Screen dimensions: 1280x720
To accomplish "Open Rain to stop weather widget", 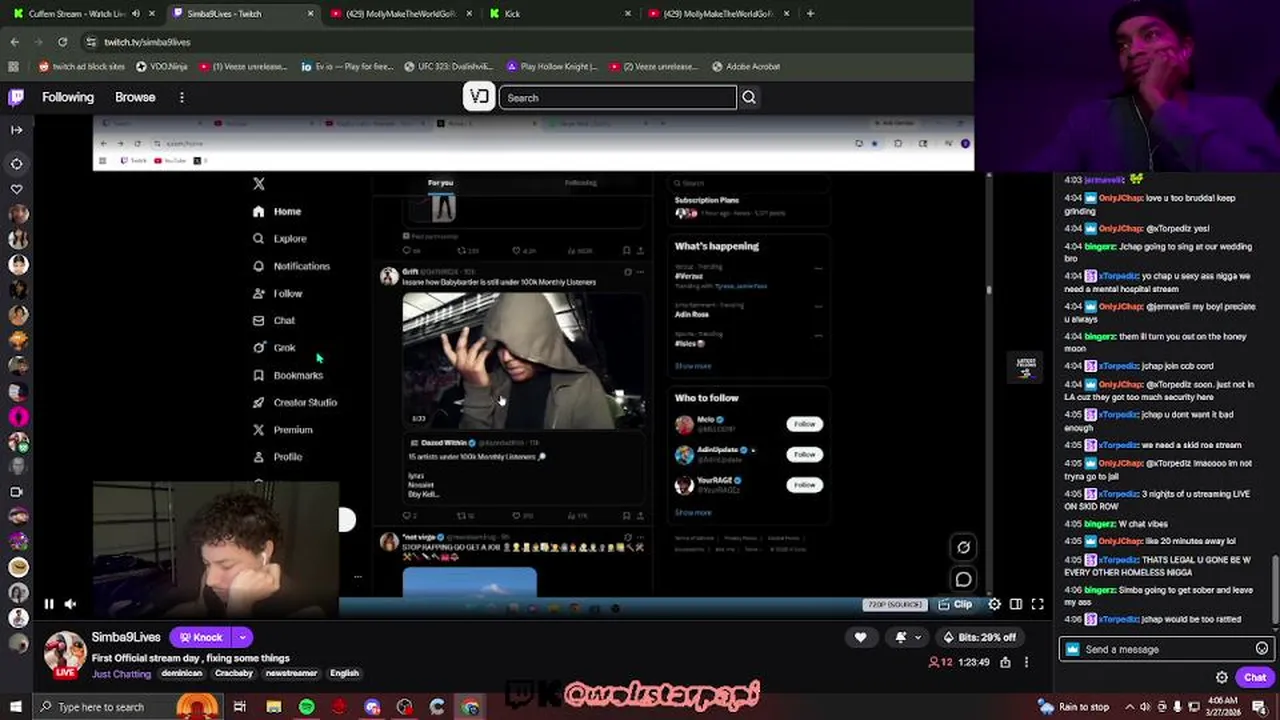I will pos(1074,707).
